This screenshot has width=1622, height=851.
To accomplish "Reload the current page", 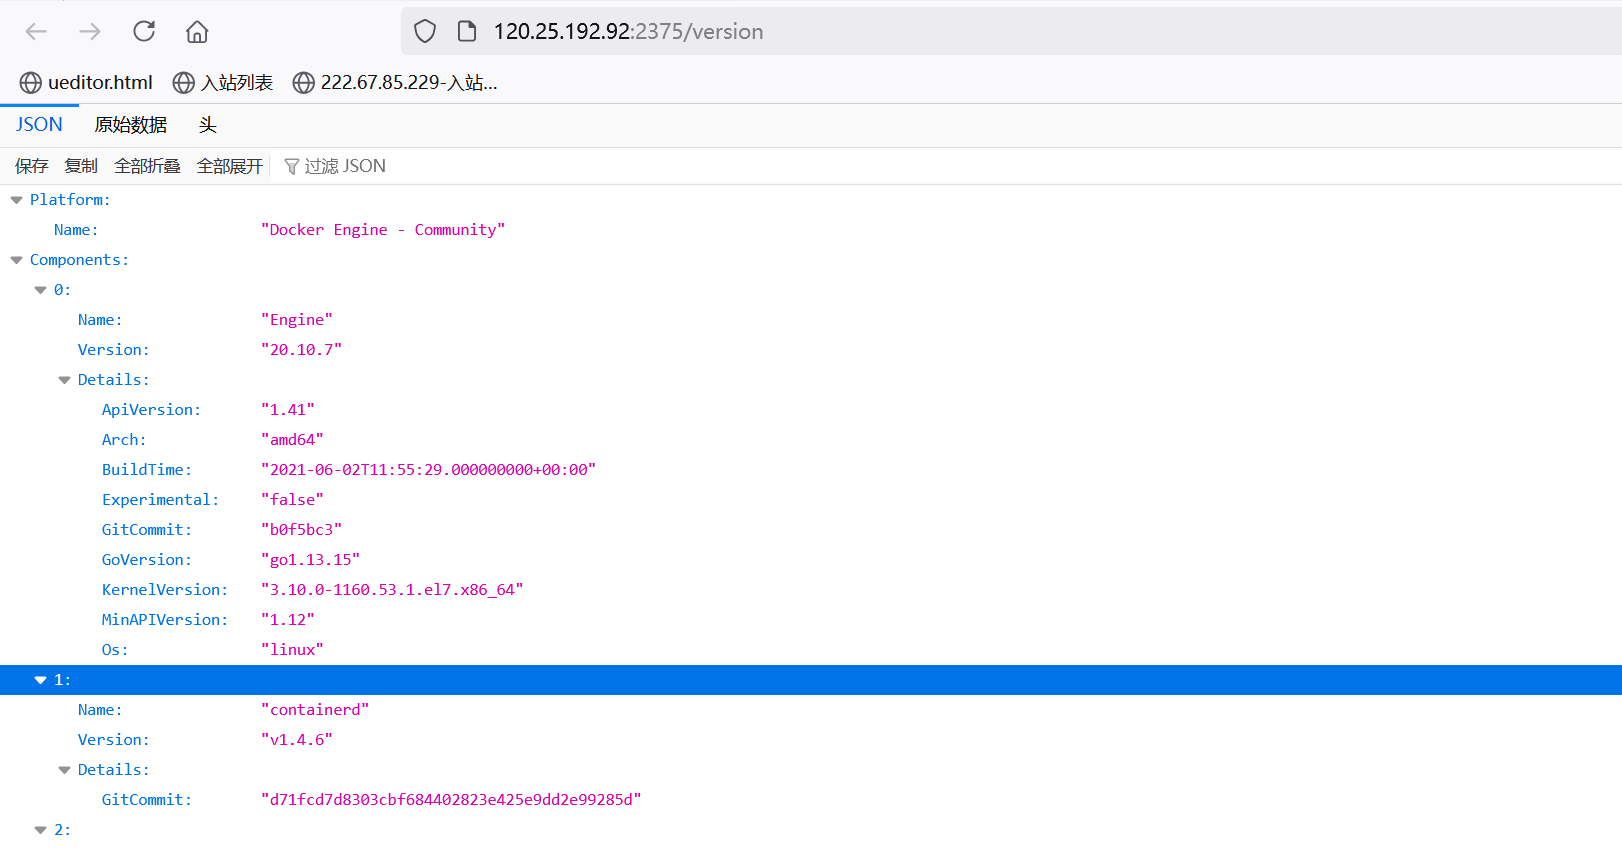I will 144,32.
